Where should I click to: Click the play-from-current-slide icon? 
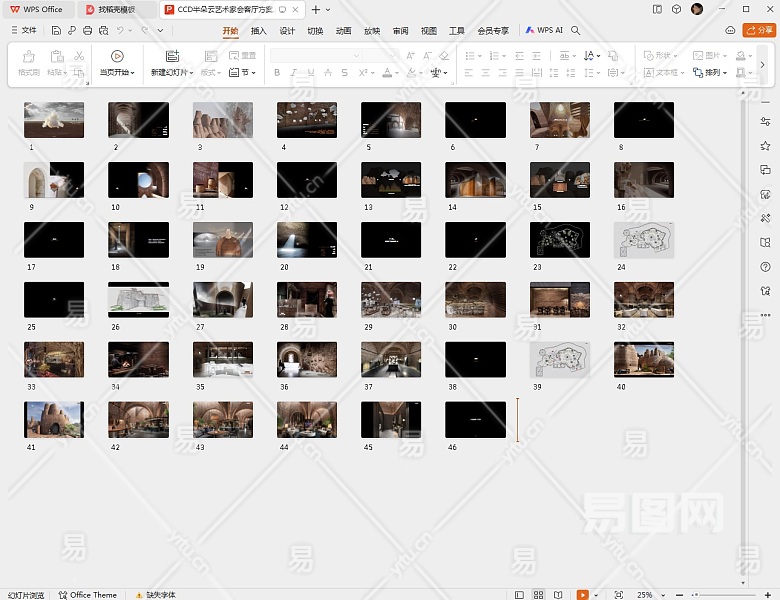117,56
